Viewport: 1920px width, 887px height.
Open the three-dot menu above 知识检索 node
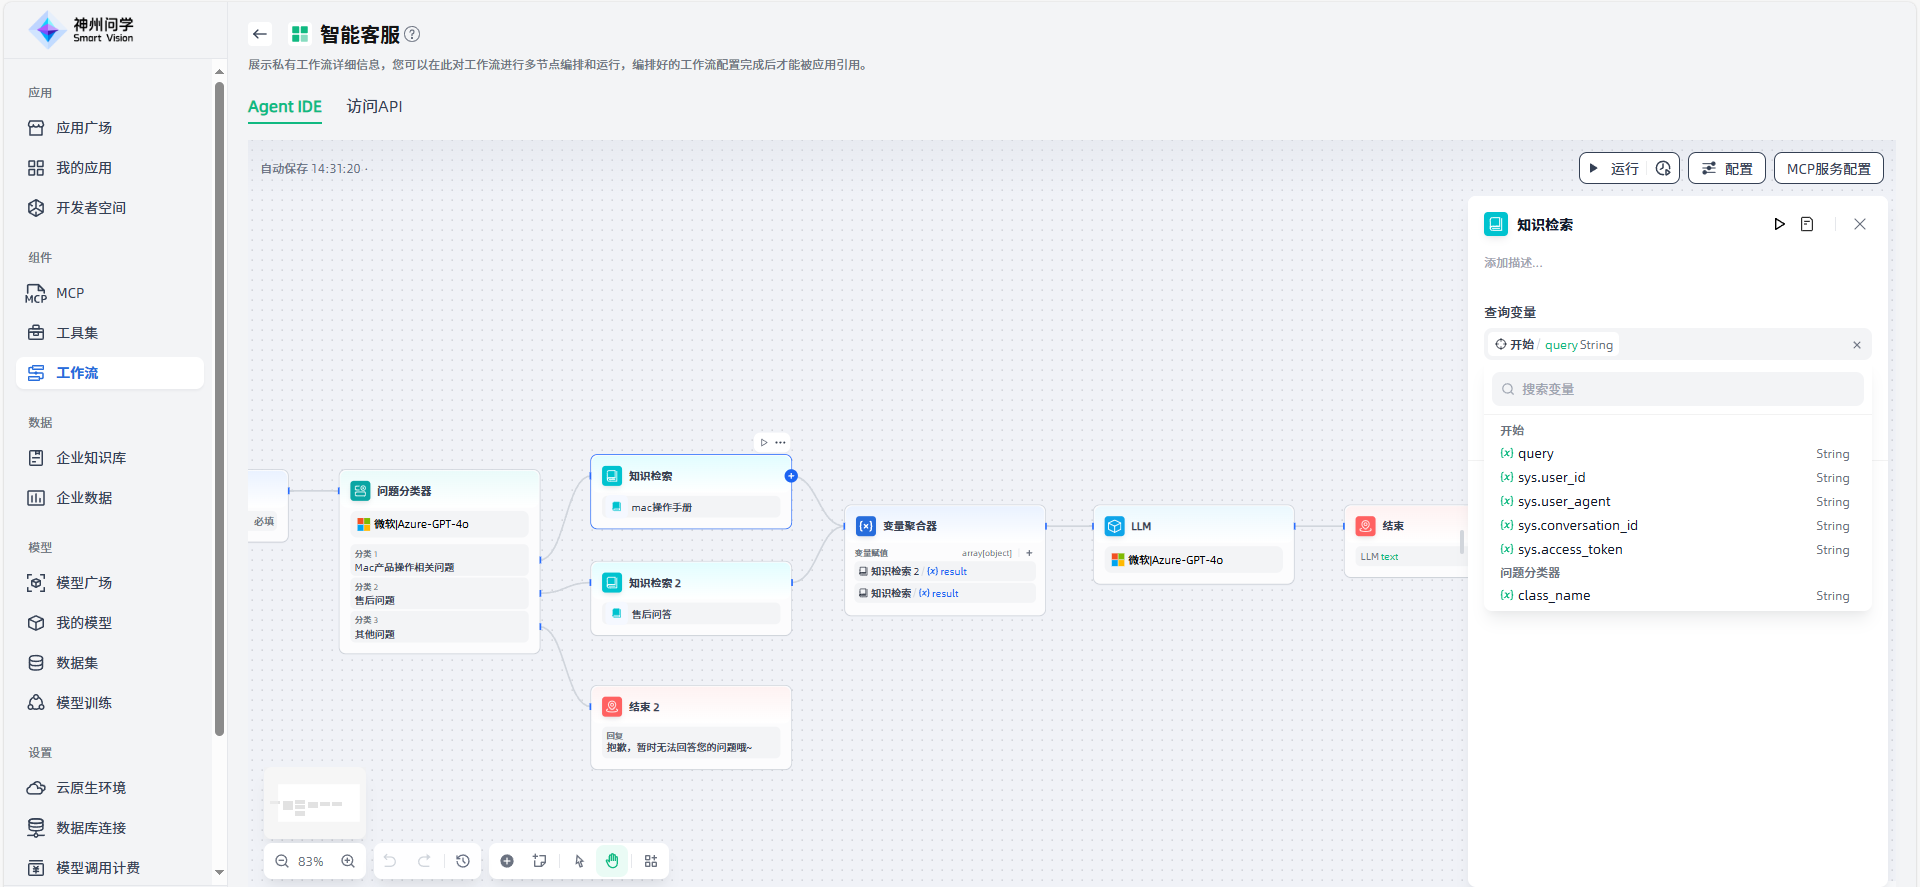[781, 442]
